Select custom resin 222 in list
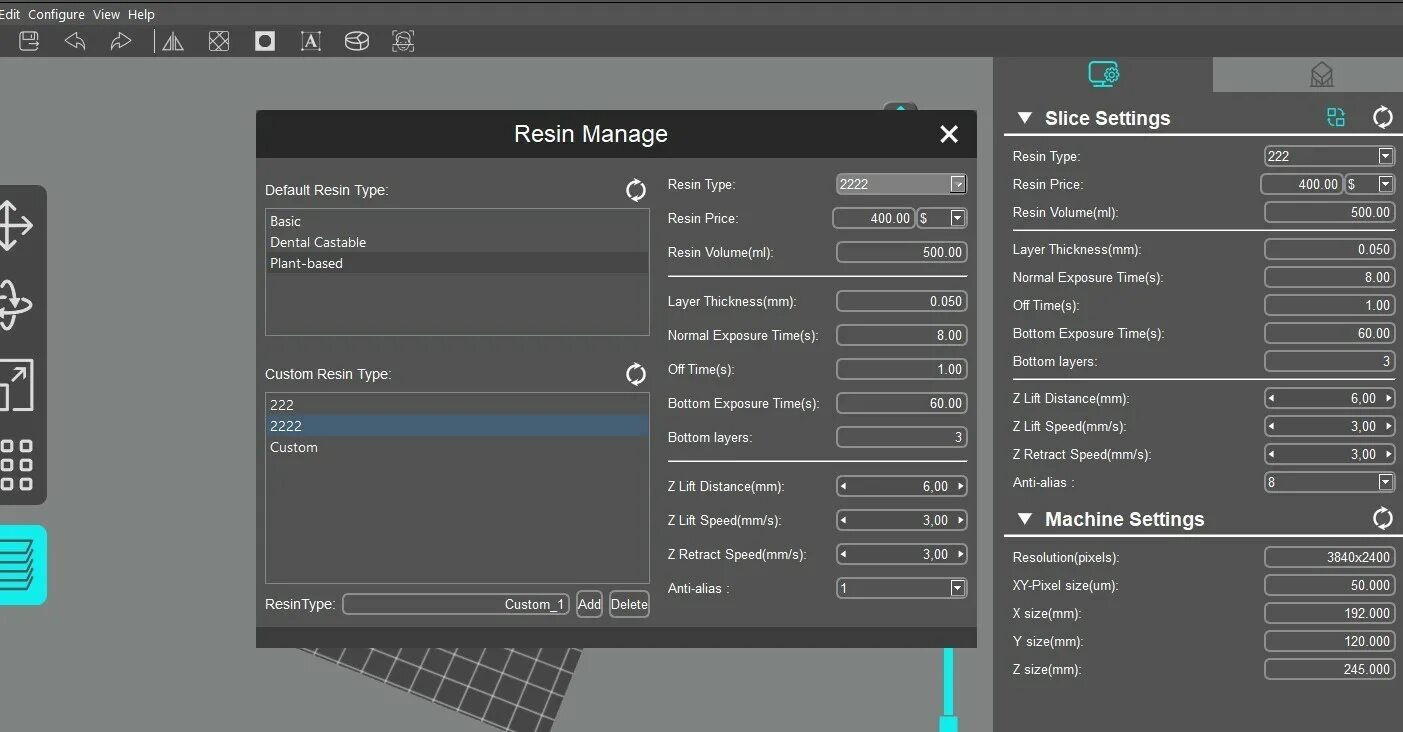 point(457,405)
